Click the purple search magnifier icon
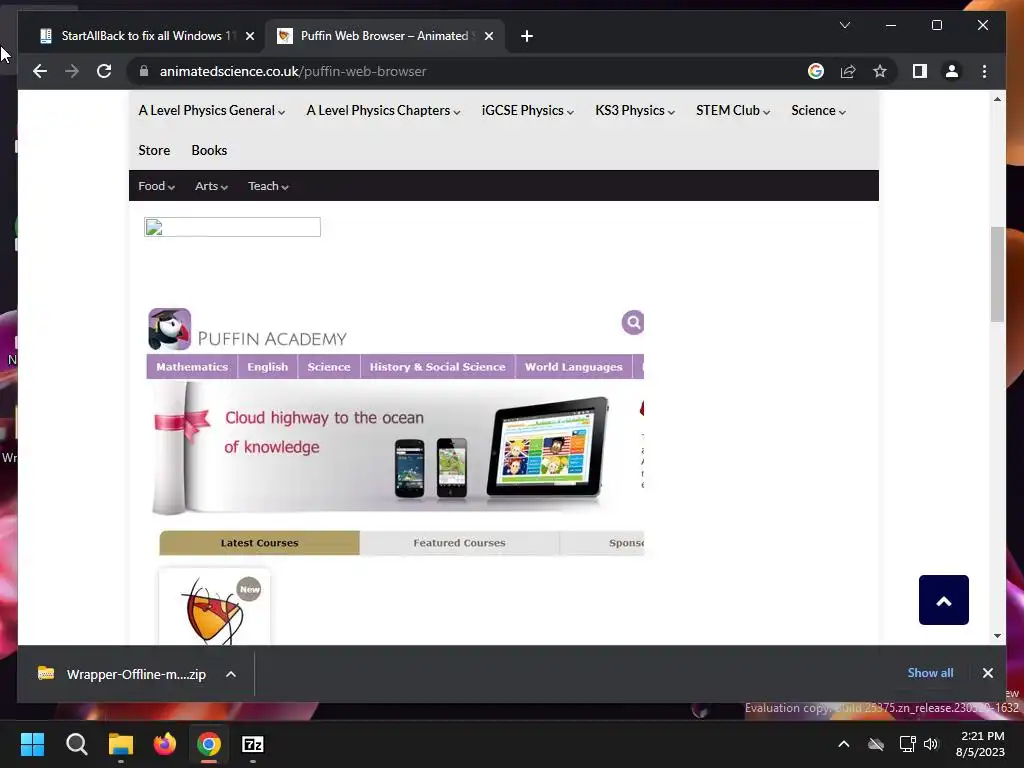 pos(632,322)
